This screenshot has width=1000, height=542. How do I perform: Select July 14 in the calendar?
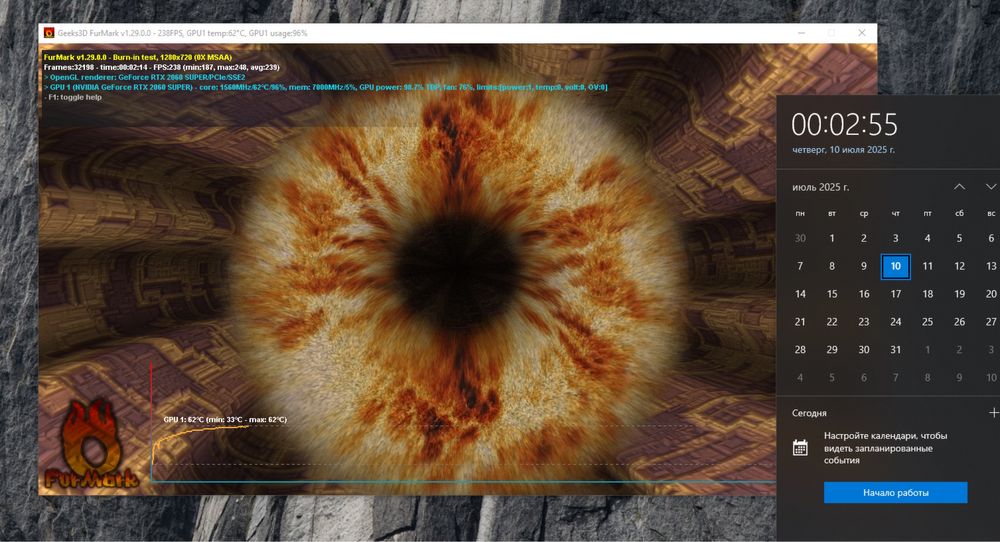pos(800,294)
